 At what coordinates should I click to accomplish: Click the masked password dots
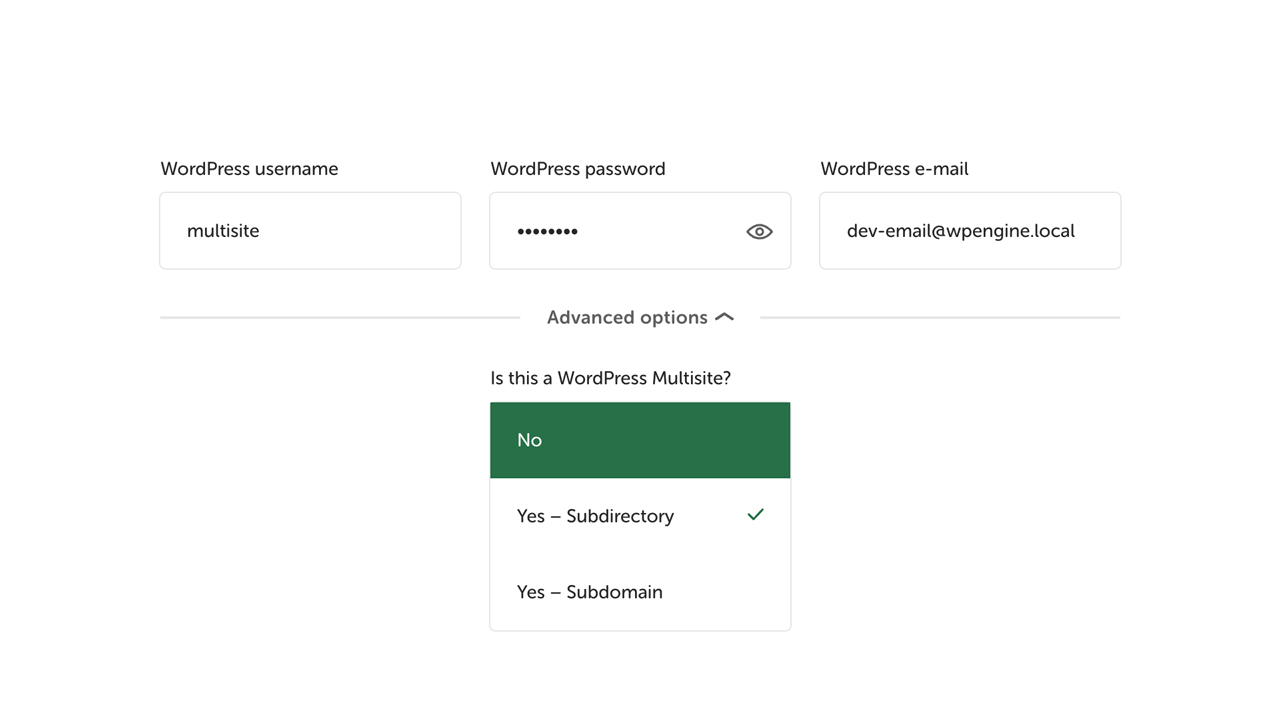click(x=547, y=232)
